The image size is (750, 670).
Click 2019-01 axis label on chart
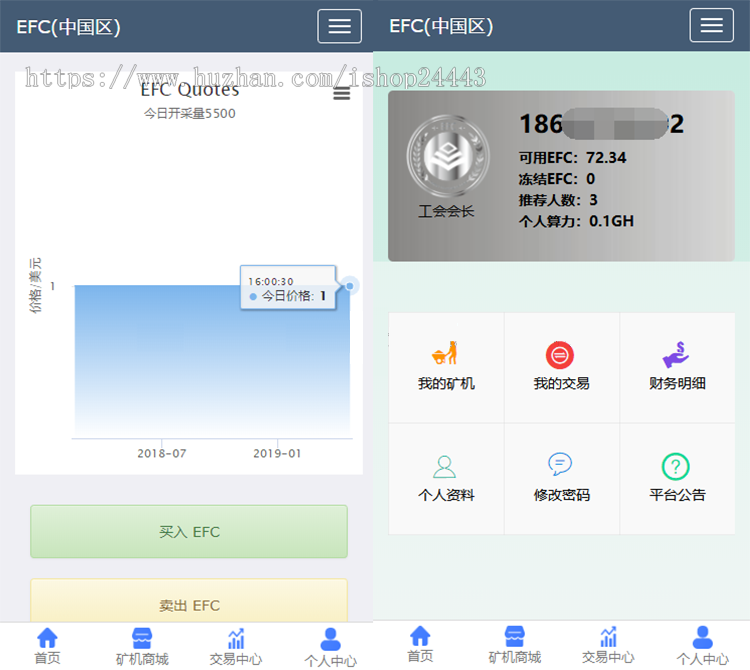pyautogui.click(x=277, y=453)
